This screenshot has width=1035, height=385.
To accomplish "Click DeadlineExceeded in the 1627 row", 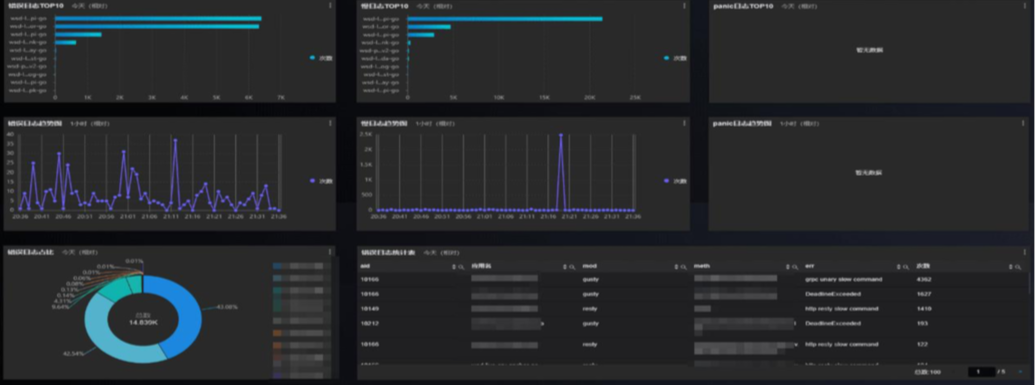I will point(833,294).
